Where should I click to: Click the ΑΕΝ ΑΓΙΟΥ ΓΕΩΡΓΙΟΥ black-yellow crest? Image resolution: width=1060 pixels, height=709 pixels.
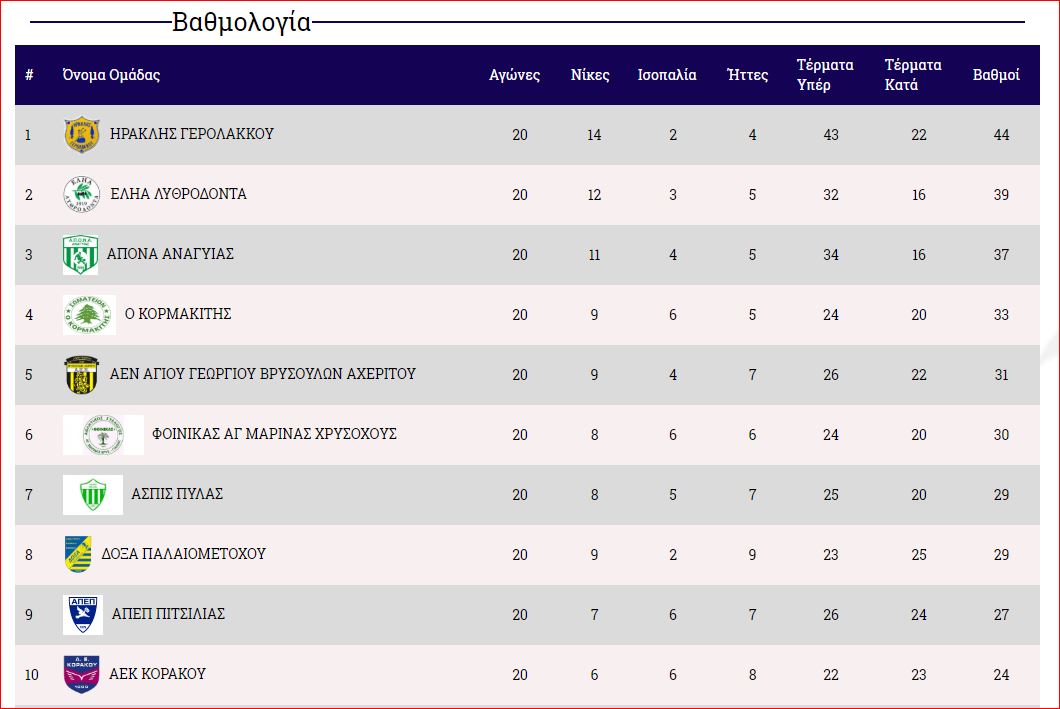coord(79,375)
